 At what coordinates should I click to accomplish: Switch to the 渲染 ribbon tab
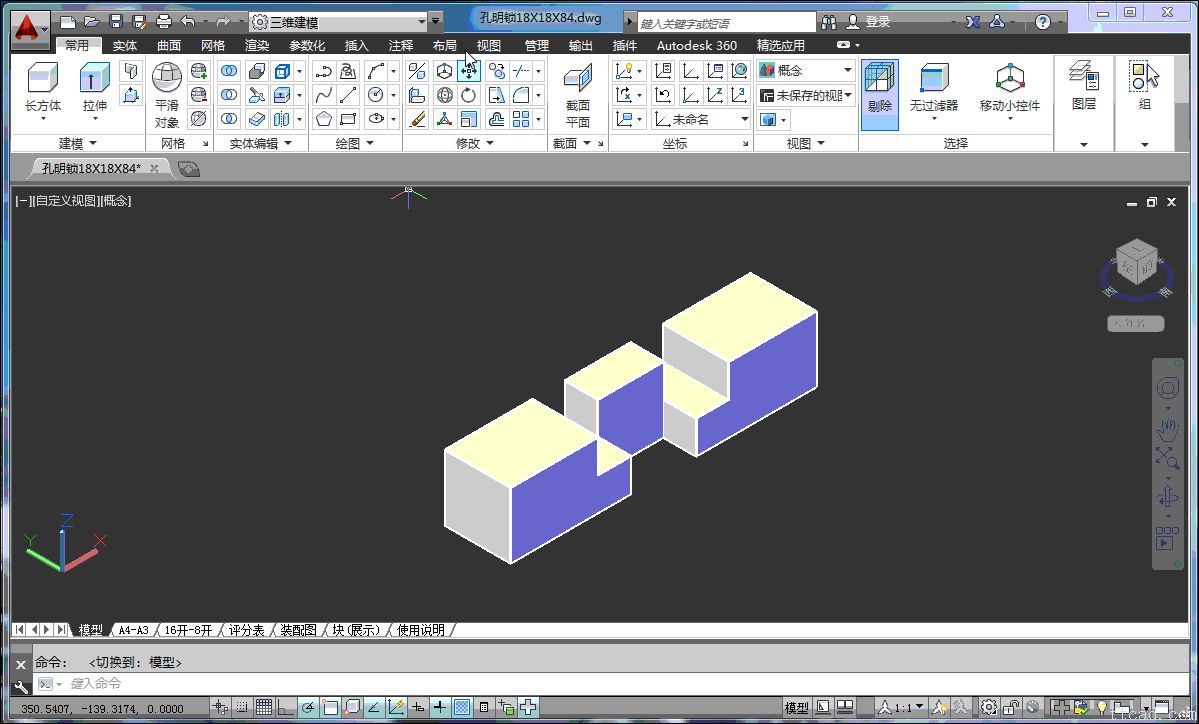256,45
